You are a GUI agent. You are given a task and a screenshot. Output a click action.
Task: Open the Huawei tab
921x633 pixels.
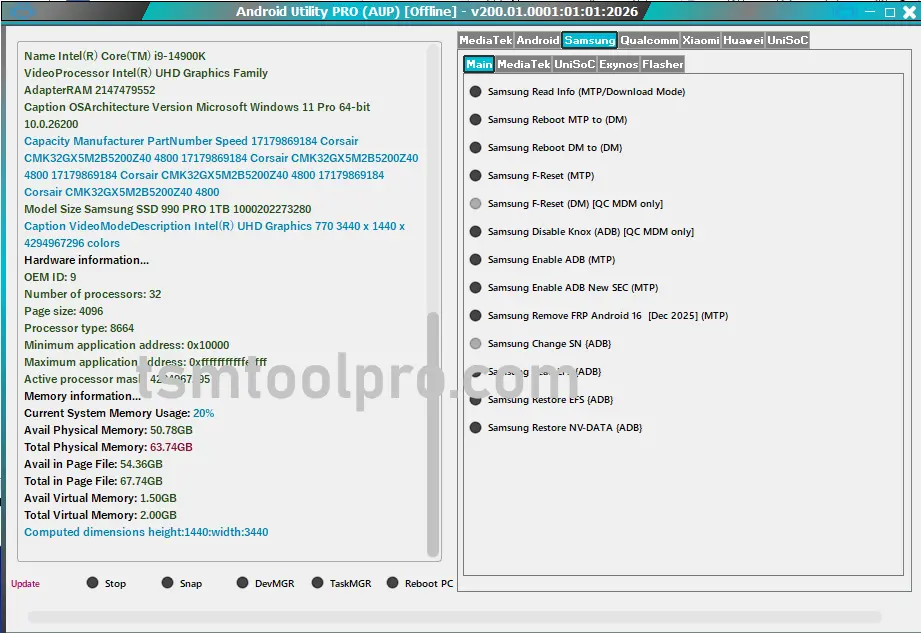[x=743, y=41]
